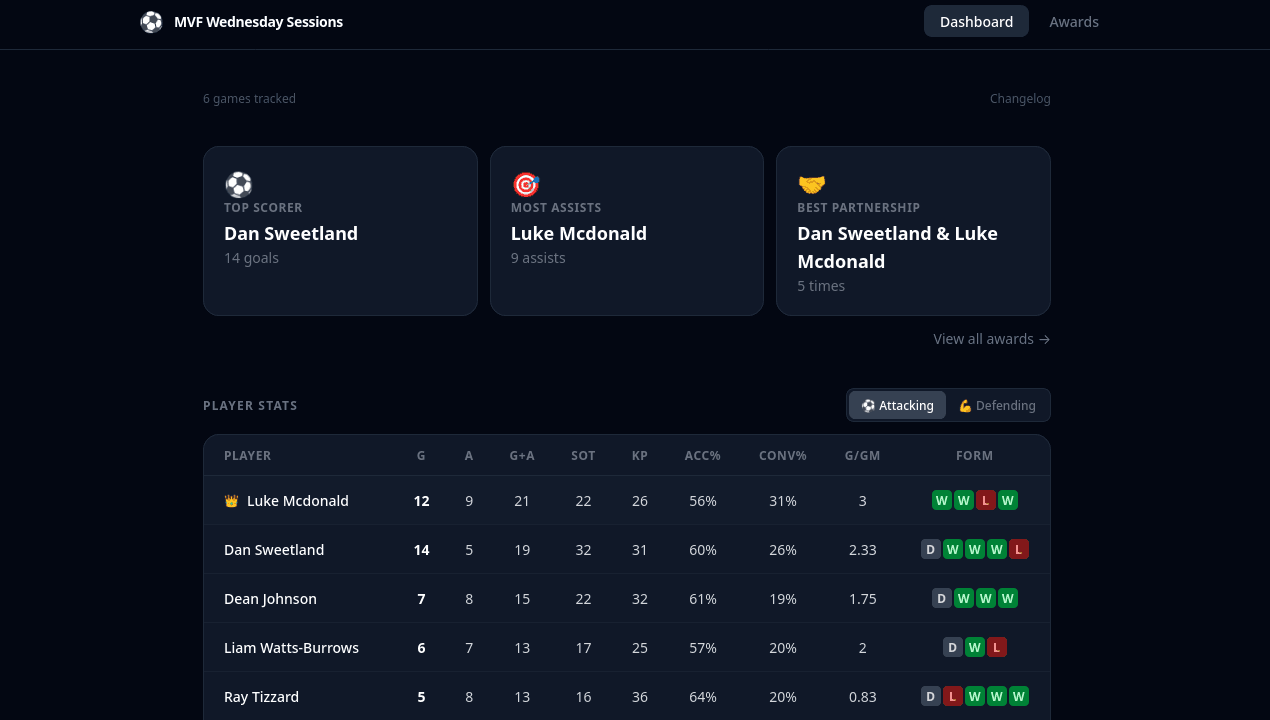Click the crown icon beside Luke Mcdonald
Screen dimensions: 1270x720
point(231,500)
